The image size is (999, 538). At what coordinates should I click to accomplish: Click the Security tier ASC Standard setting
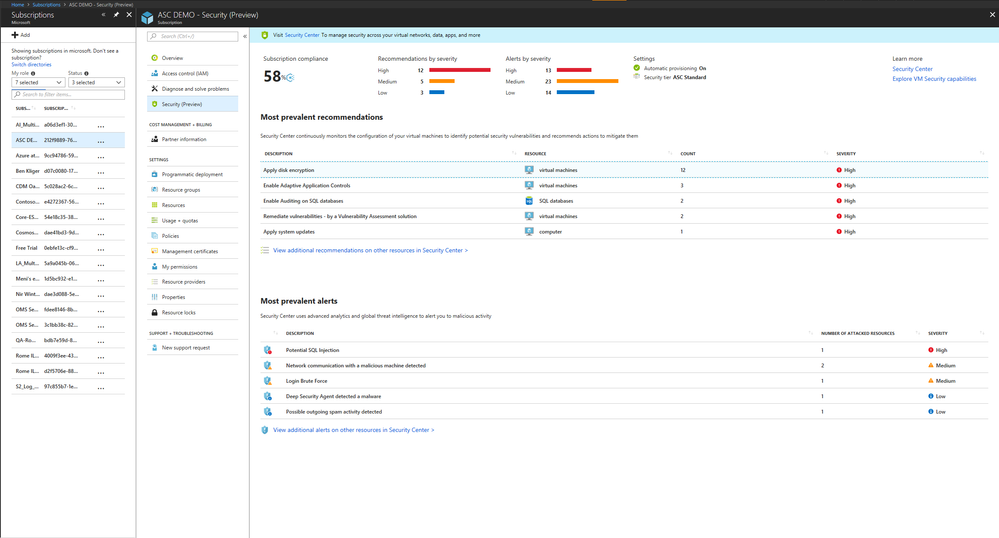click(675, 77)
